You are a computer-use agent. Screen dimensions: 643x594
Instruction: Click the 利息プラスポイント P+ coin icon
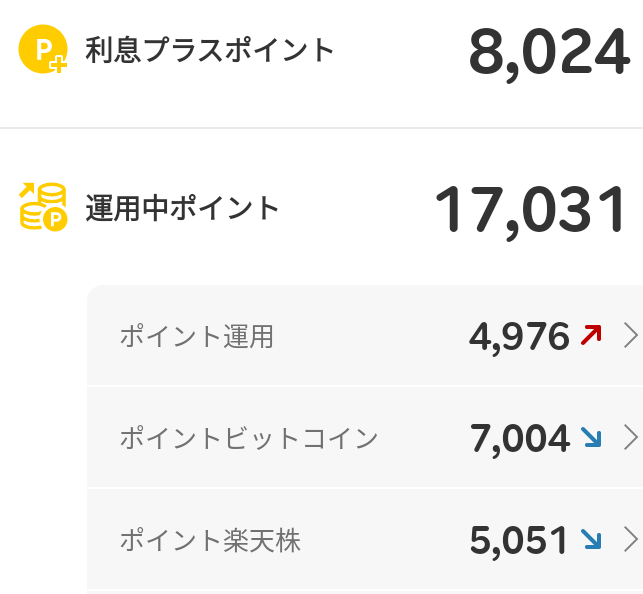[x=42, y=51]
